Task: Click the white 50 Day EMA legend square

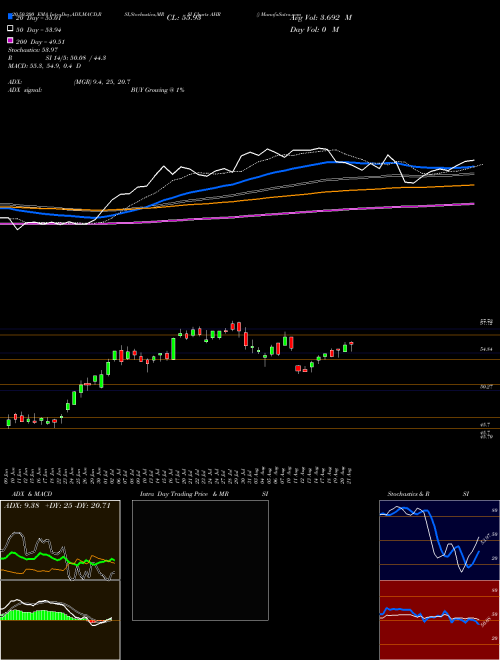Action: (x=10, y=29)
